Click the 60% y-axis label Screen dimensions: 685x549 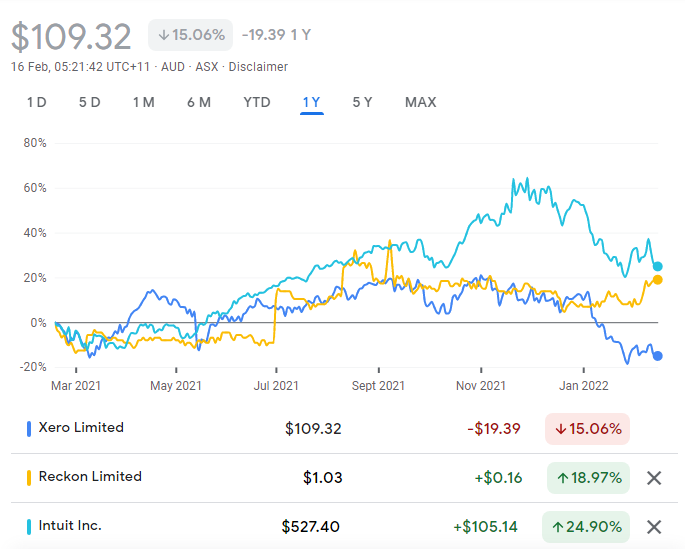pyautogui.click(x=35, y=188)
